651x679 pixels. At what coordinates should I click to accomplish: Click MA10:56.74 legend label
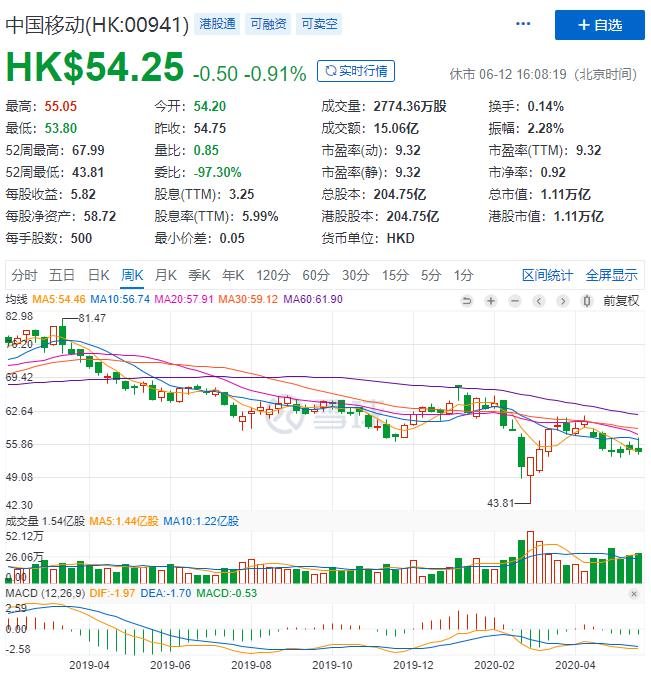120,299
